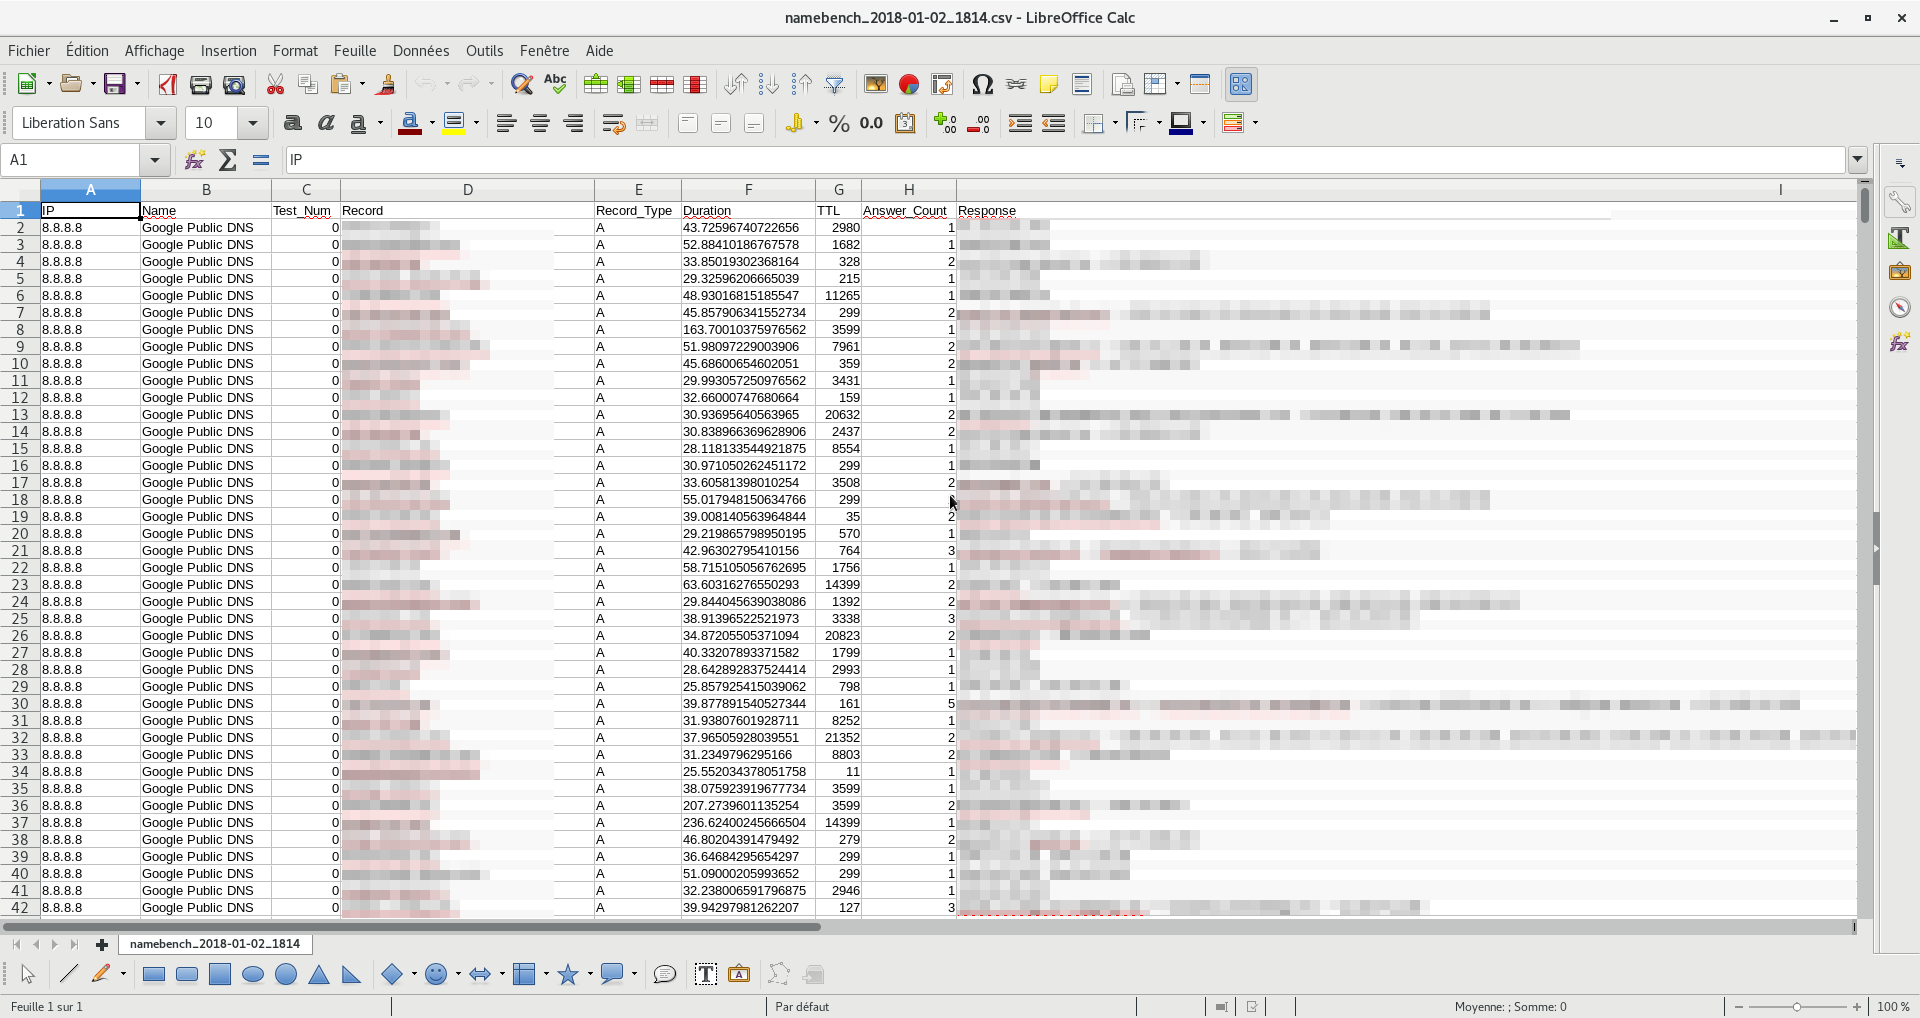This screenshot has height=1018, width=1920.
Task: Click the clone formatting paintbrush icon
Action: tap(386, 85)
